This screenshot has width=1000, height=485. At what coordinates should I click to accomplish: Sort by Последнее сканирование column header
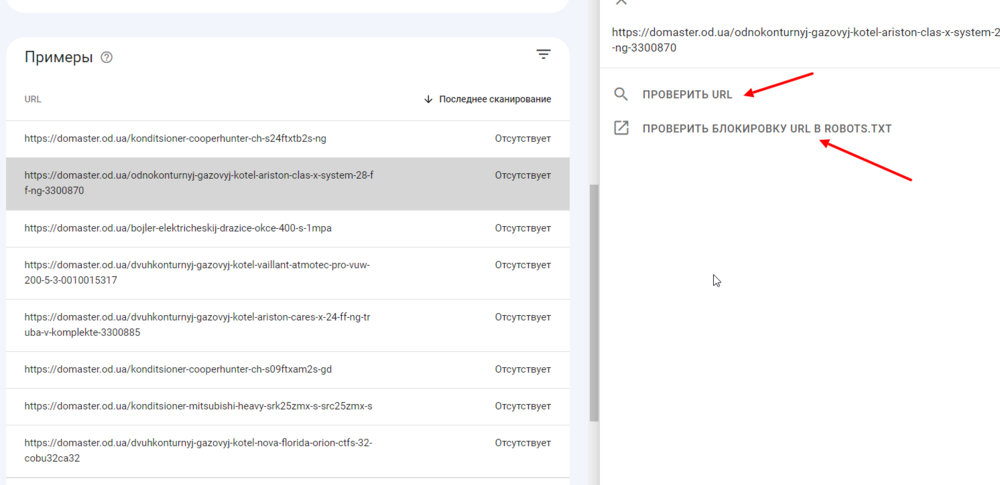pyautogui.click(x=494, y=99)
